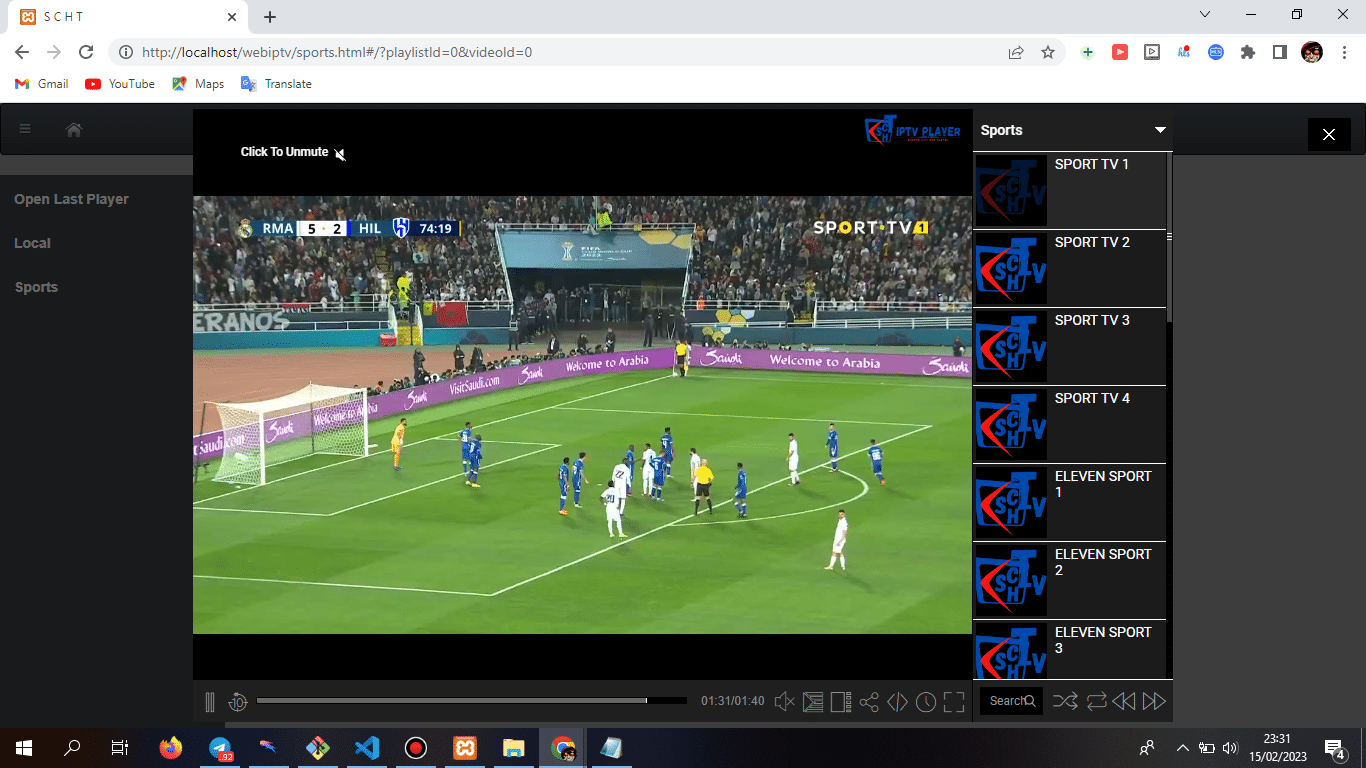Screen dimensions: 1366x768
Task: Click the clock playback-rate icon
Action: (x=926, y=702)
